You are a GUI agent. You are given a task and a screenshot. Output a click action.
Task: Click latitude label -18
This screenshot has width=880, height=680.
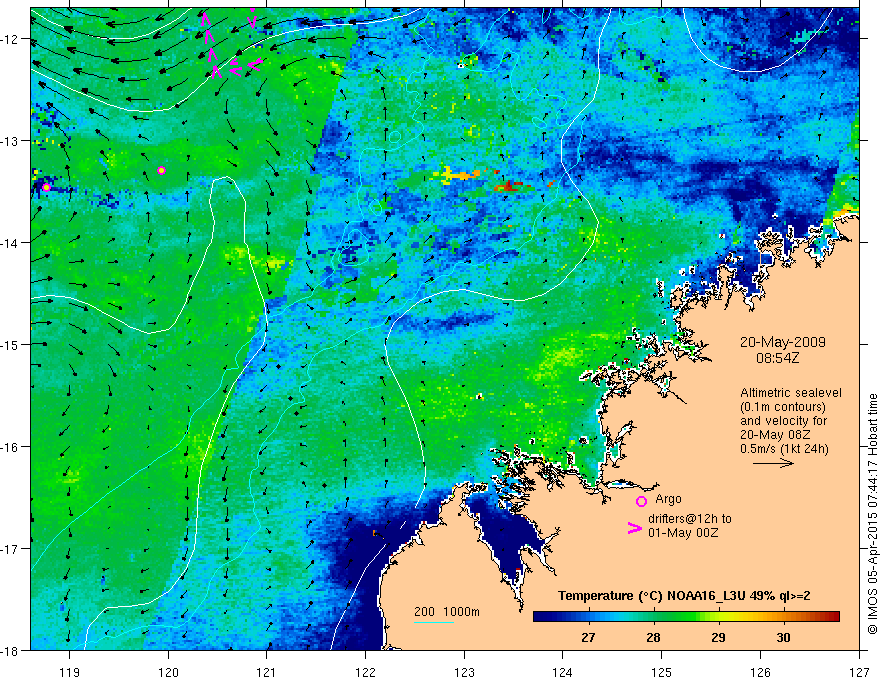point(10,650)
